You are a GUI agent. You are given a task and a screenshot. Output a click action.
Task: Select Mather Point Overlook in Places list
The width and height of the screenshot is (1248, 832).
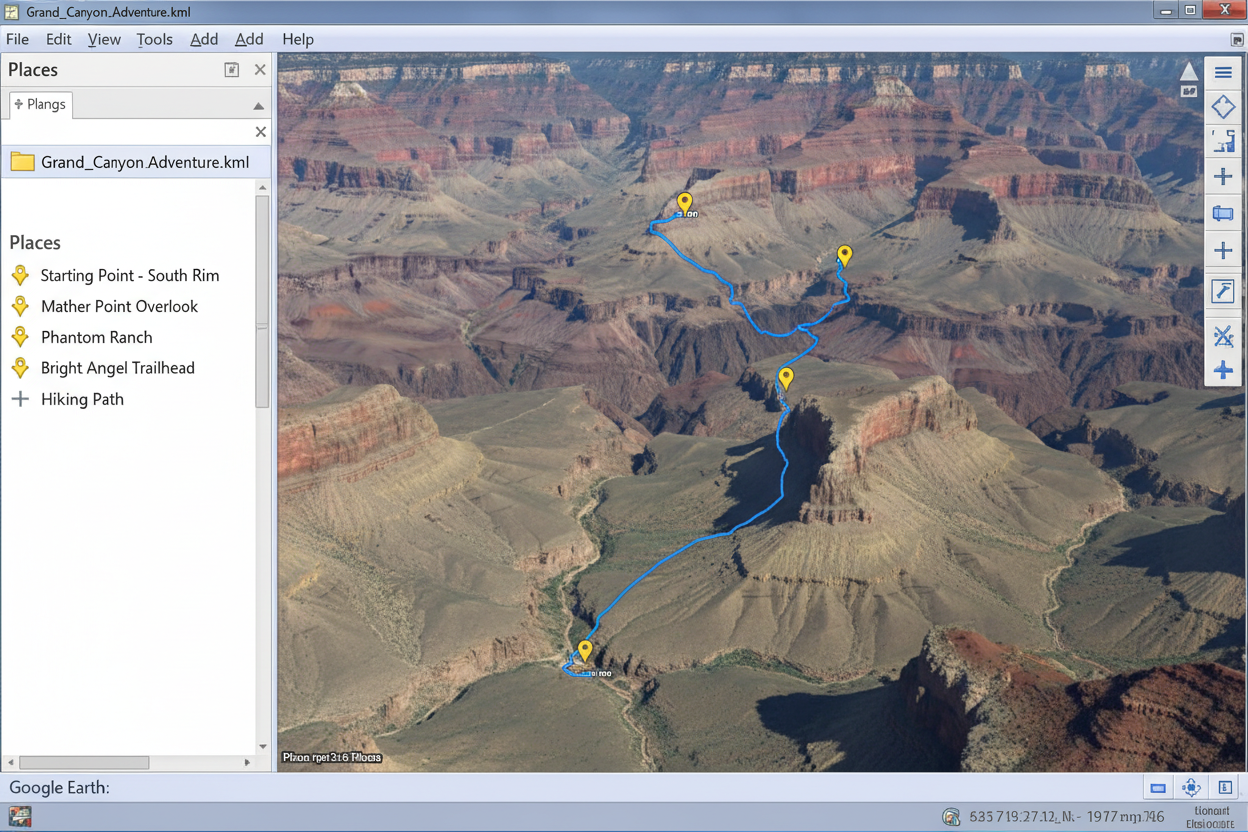click(119, 306)
